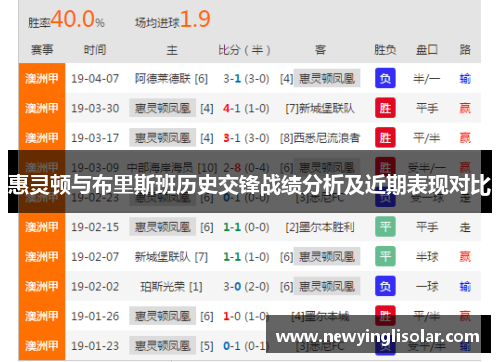Select the date 19-03-17
The height and width of the screenshot is (362, 500).
(x=95, y=138)
